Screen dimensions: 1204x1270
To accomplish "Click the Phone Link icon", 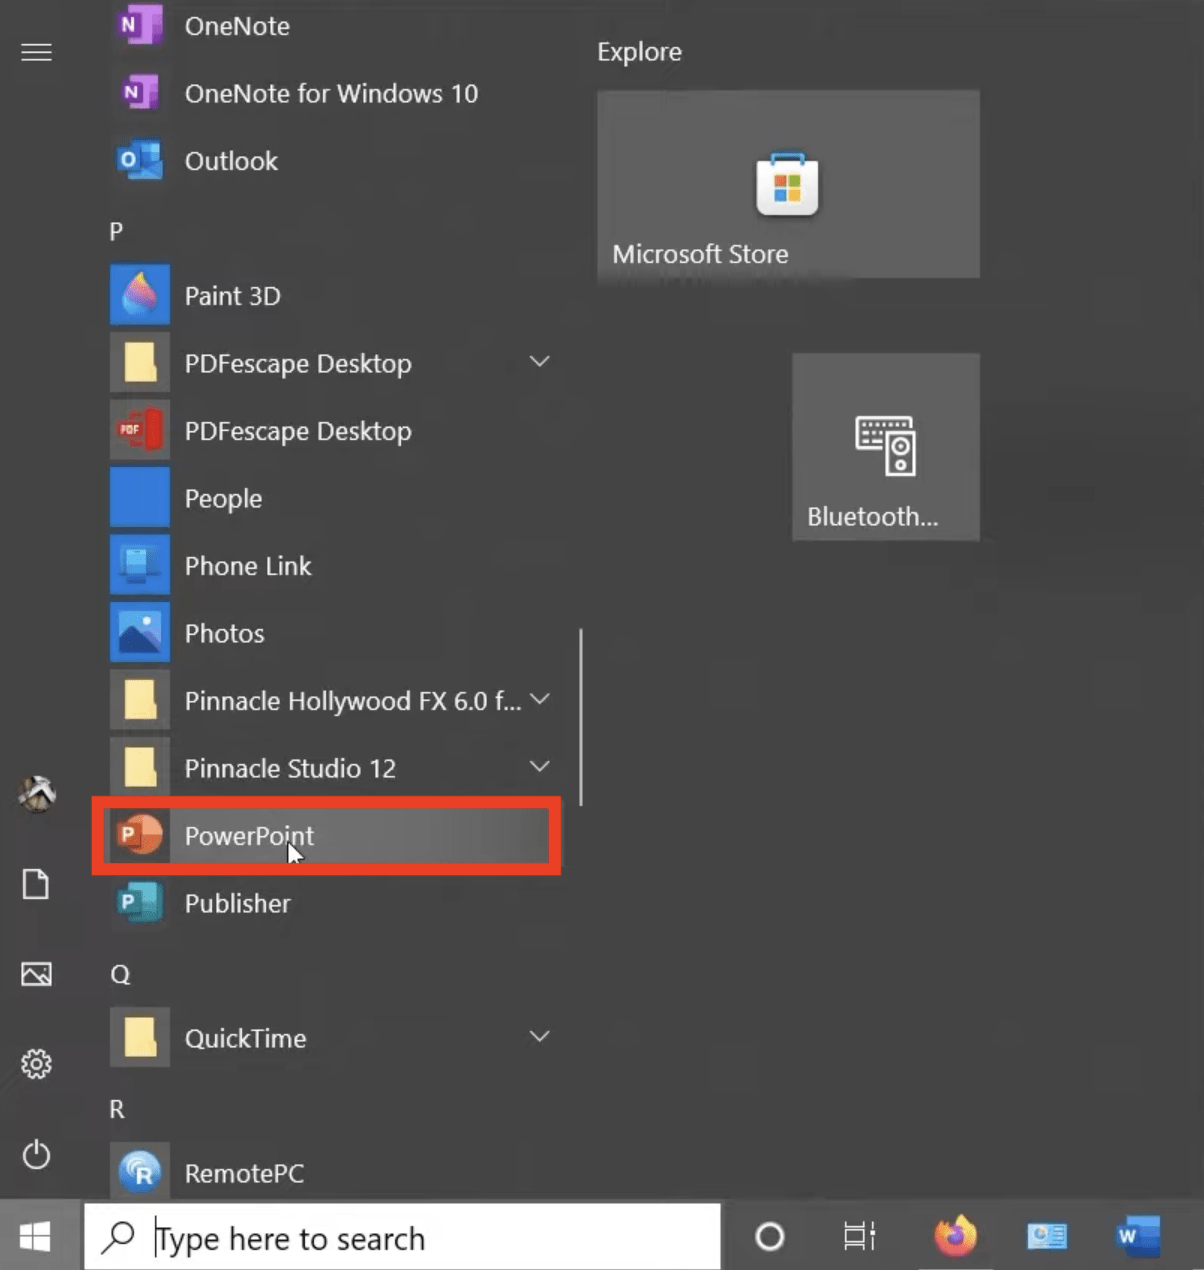I will [x=140, y=565].
